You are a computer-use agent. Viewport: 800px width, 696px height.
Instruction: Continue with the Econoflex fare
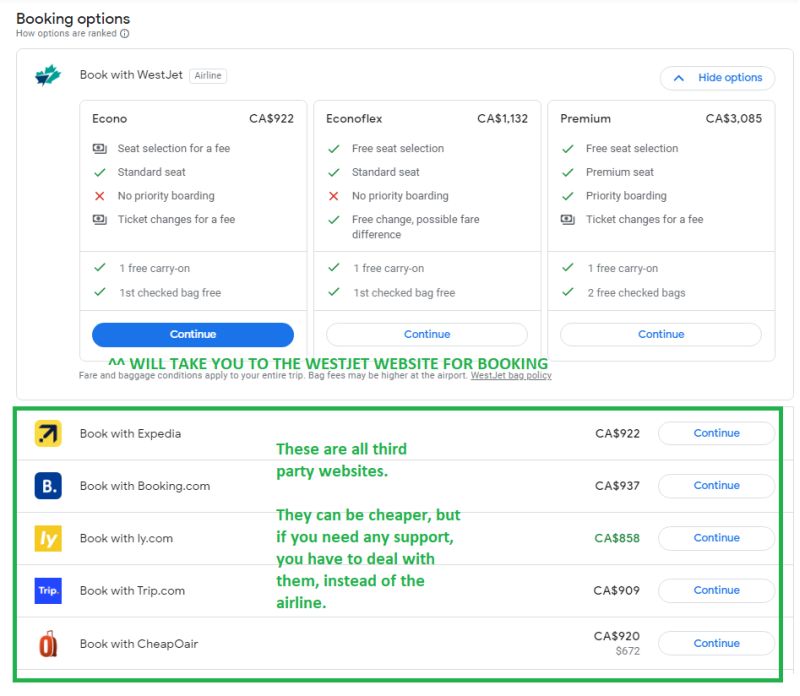(427, 335)
